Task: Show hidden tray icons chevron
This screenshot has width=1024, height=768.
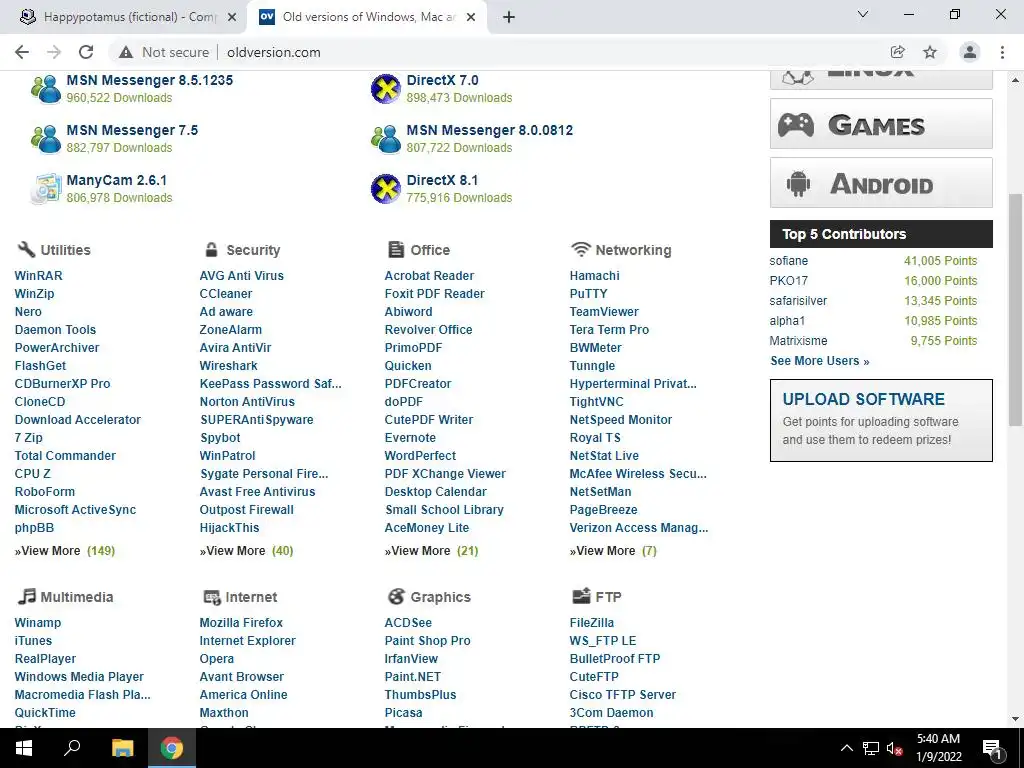Action: [x=846, y=748]
